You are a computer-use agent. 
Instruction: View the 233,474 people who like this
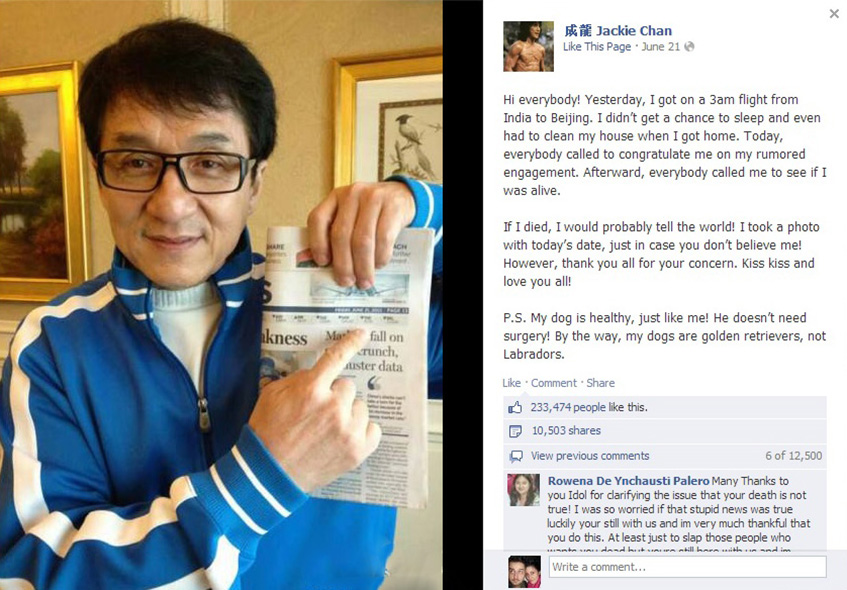[x=589, y=407]
